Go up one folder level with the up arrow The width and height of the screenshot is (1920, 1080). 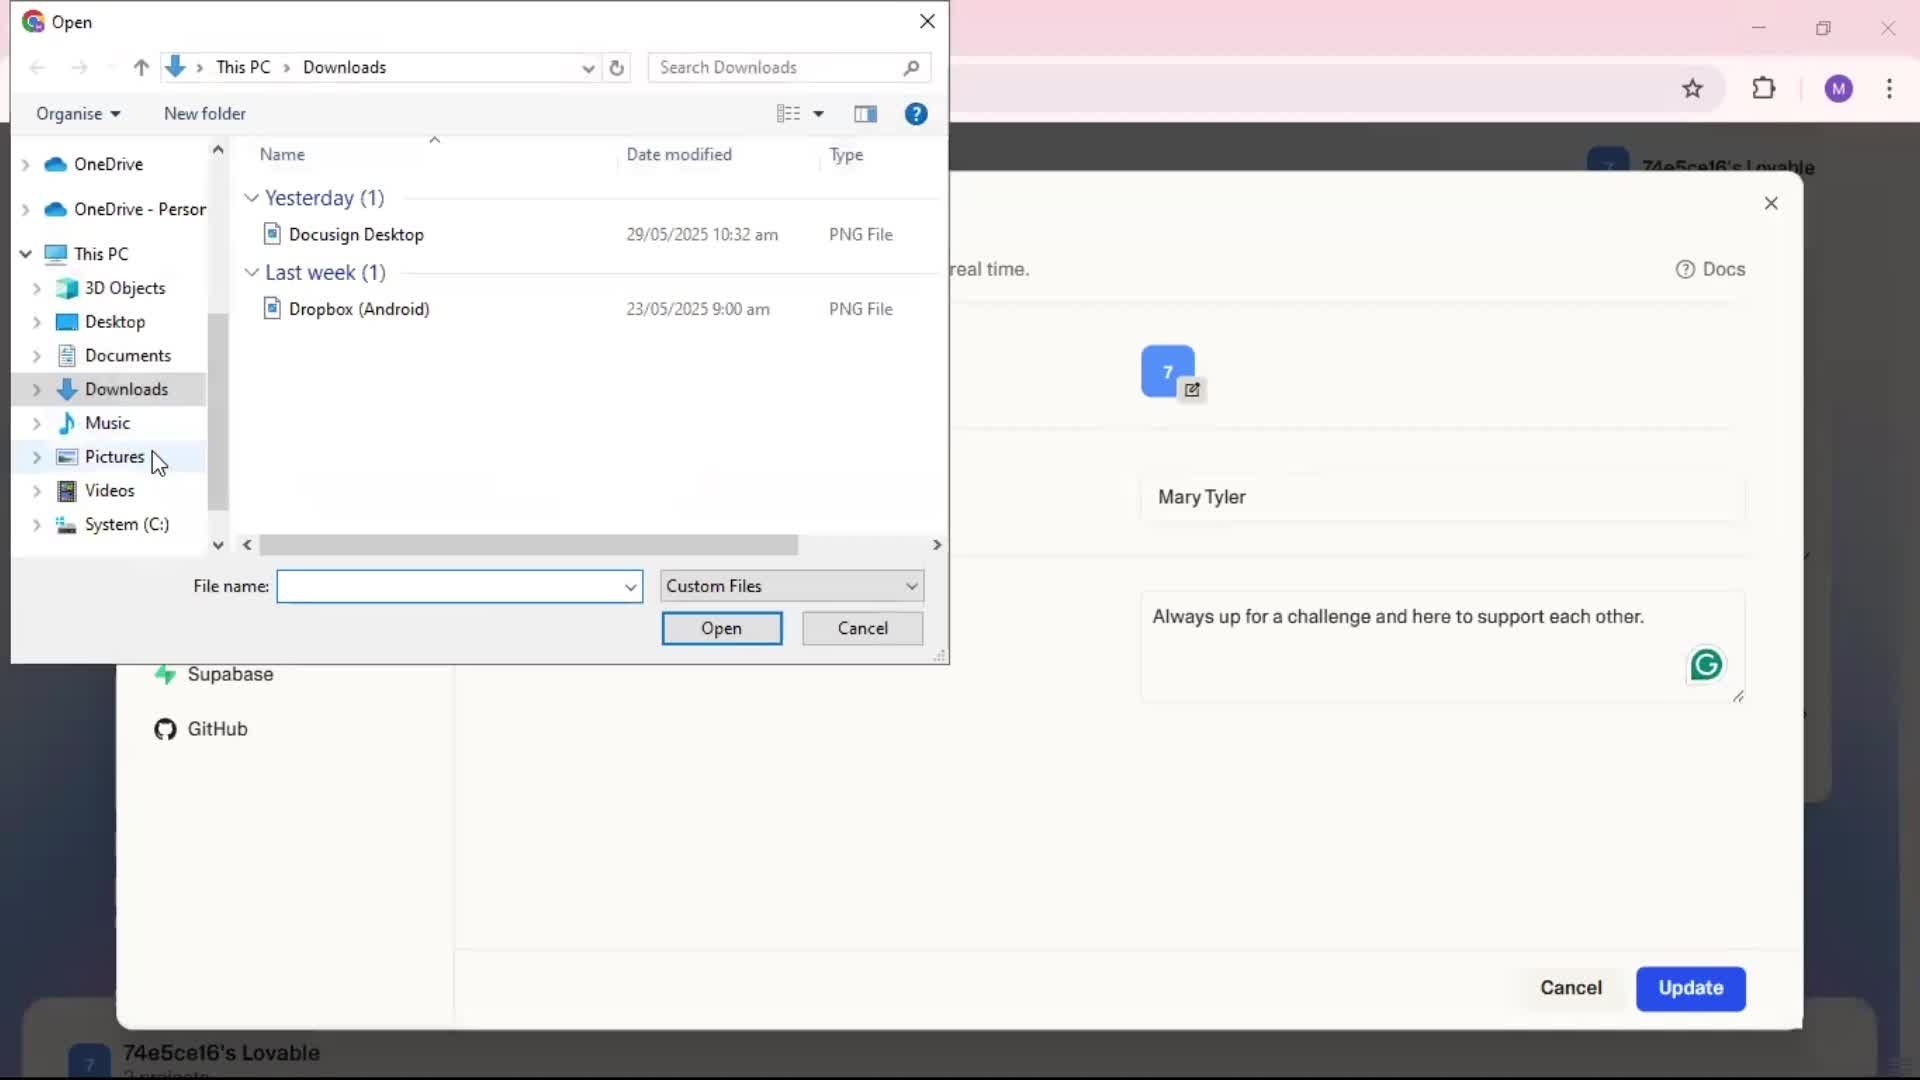click(x=141, y=67)
